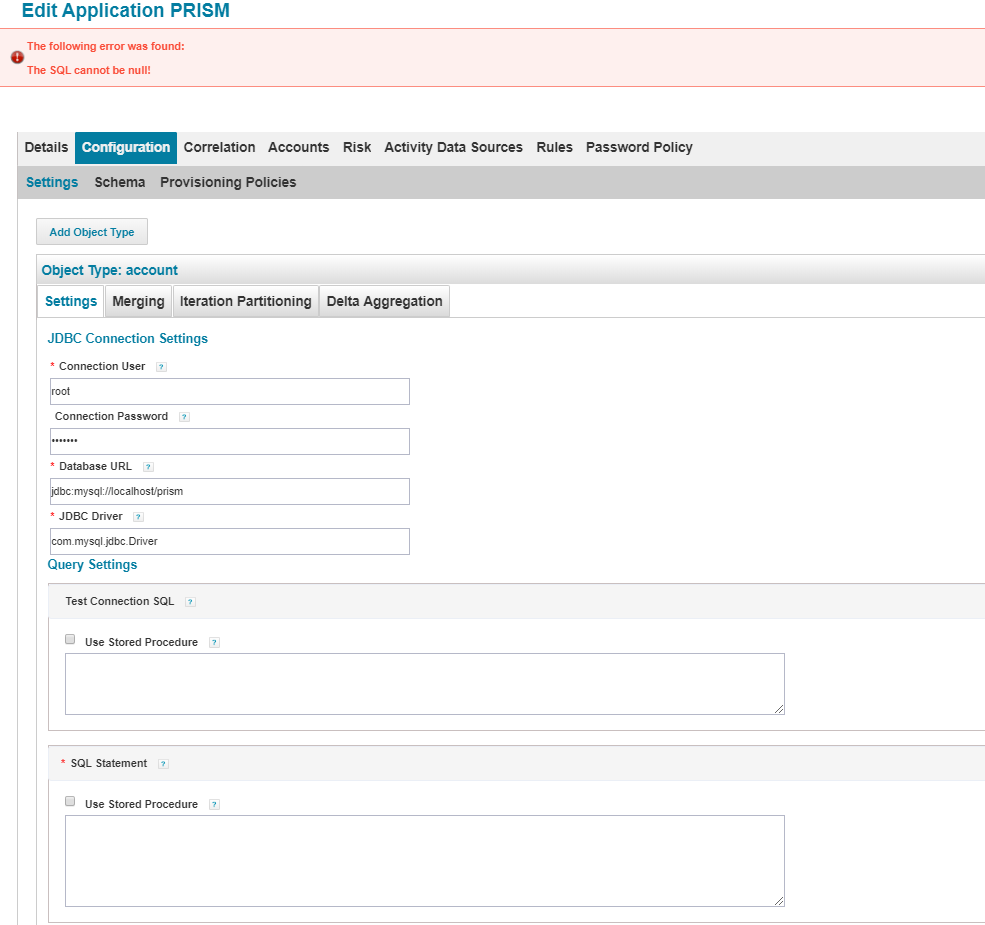Open help icon for Database URL
Image resolution: width=985 pixels, height=925 pixels.
(x=148, y=467)
